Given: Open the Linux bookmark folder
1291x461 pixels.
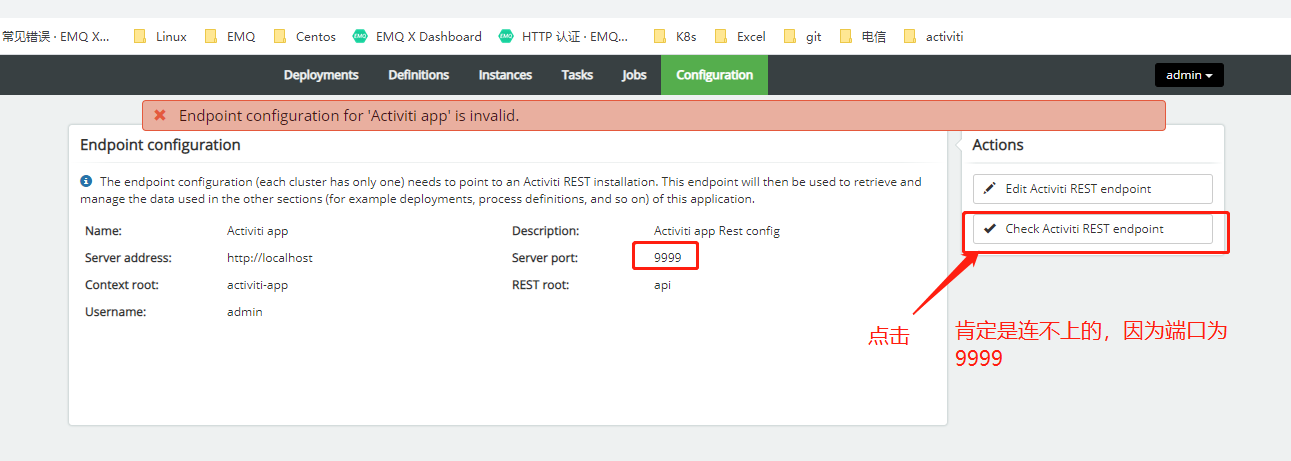Looking at the screenshot, I should [x=160, y=36].
